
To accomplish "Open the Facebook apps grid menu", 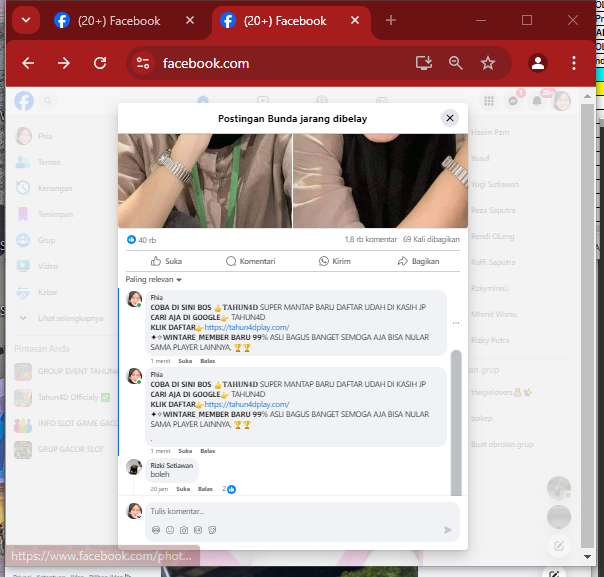I will coord(489,101).
